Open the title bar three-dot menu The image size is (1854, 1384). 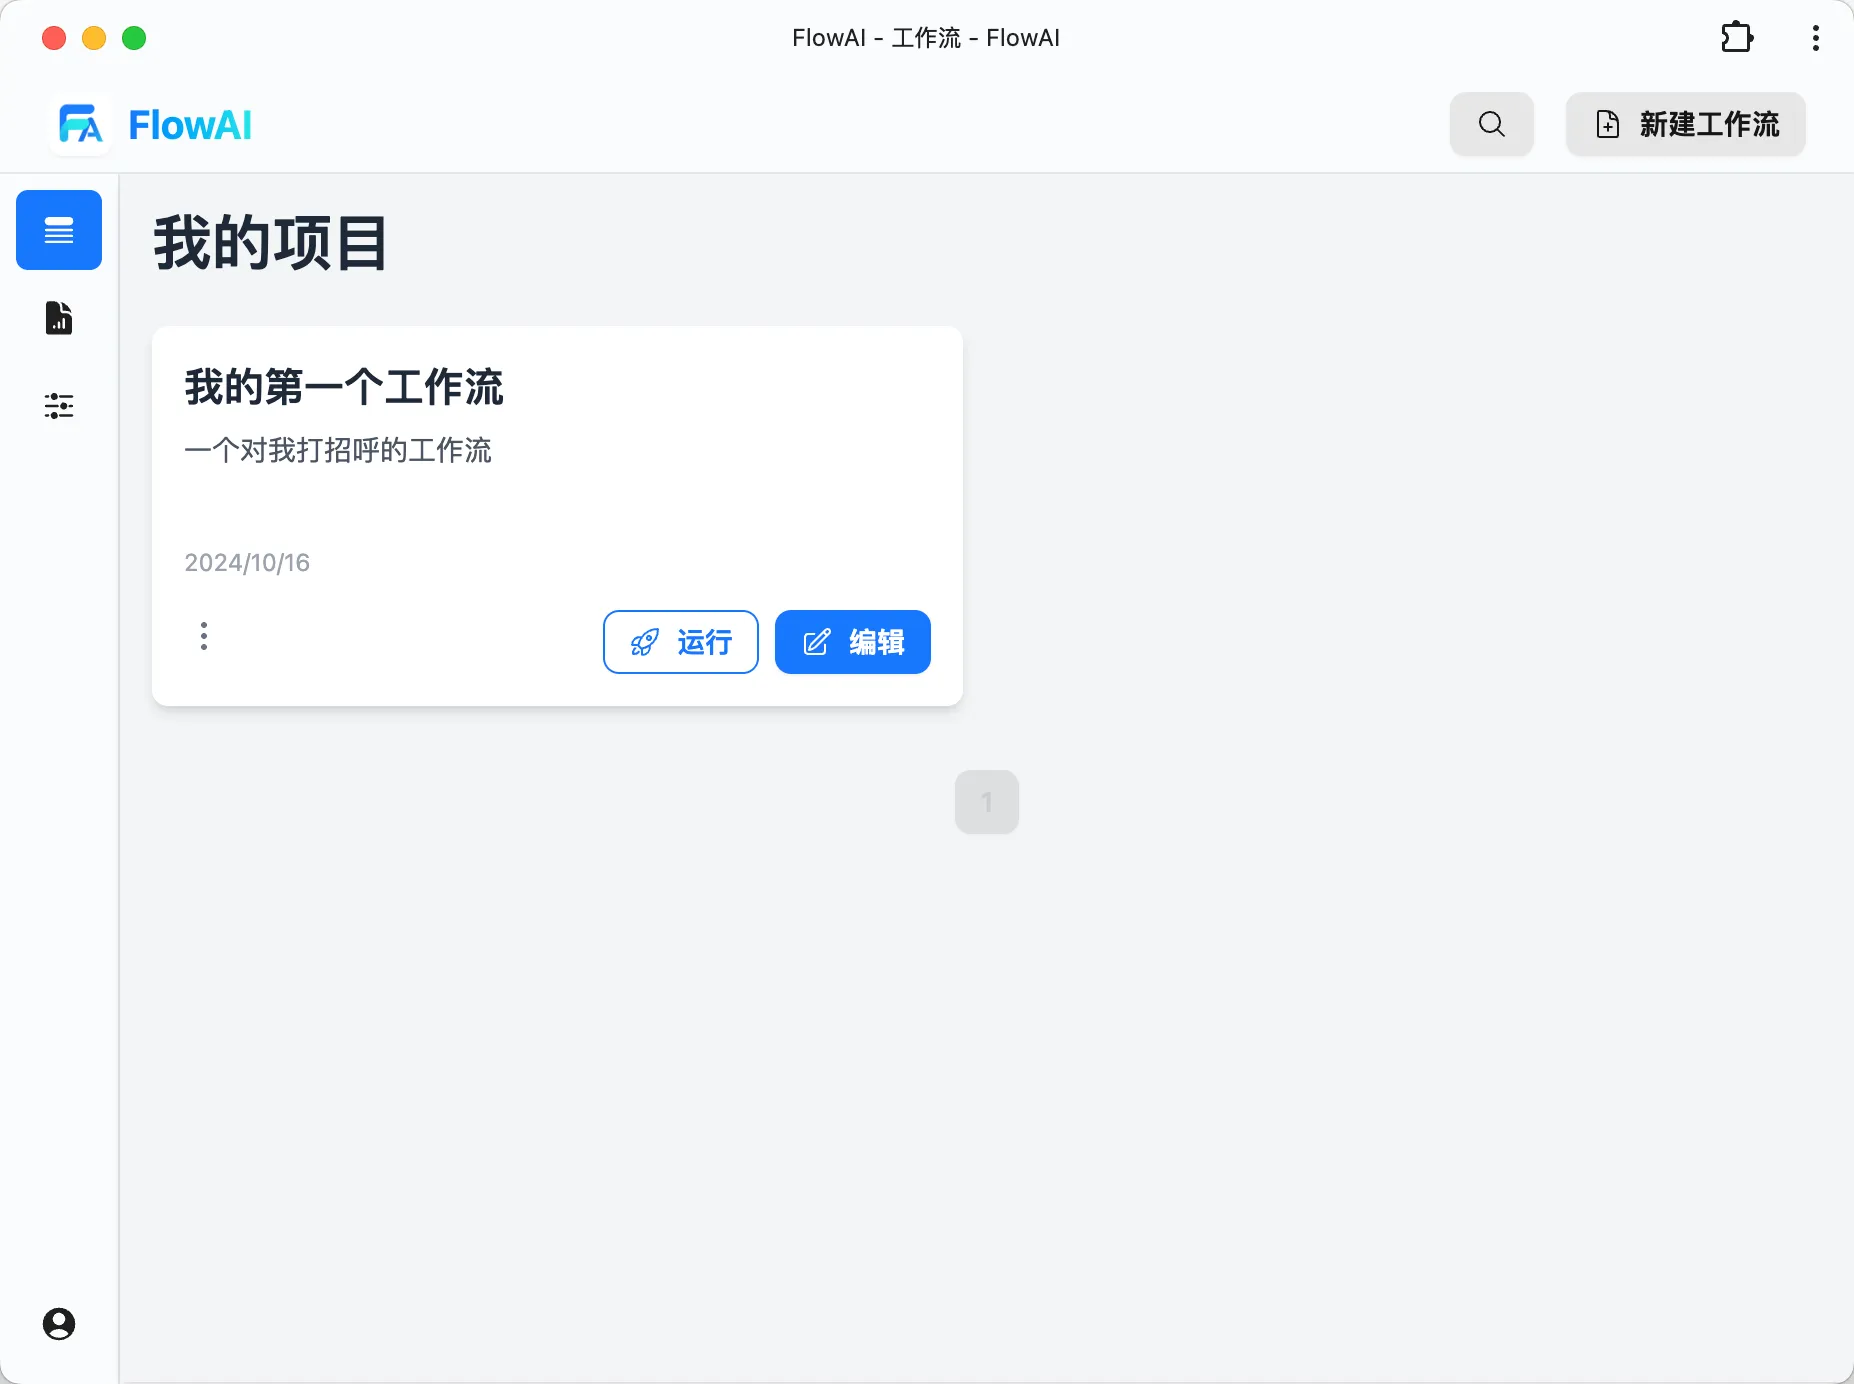[1816, 38]
